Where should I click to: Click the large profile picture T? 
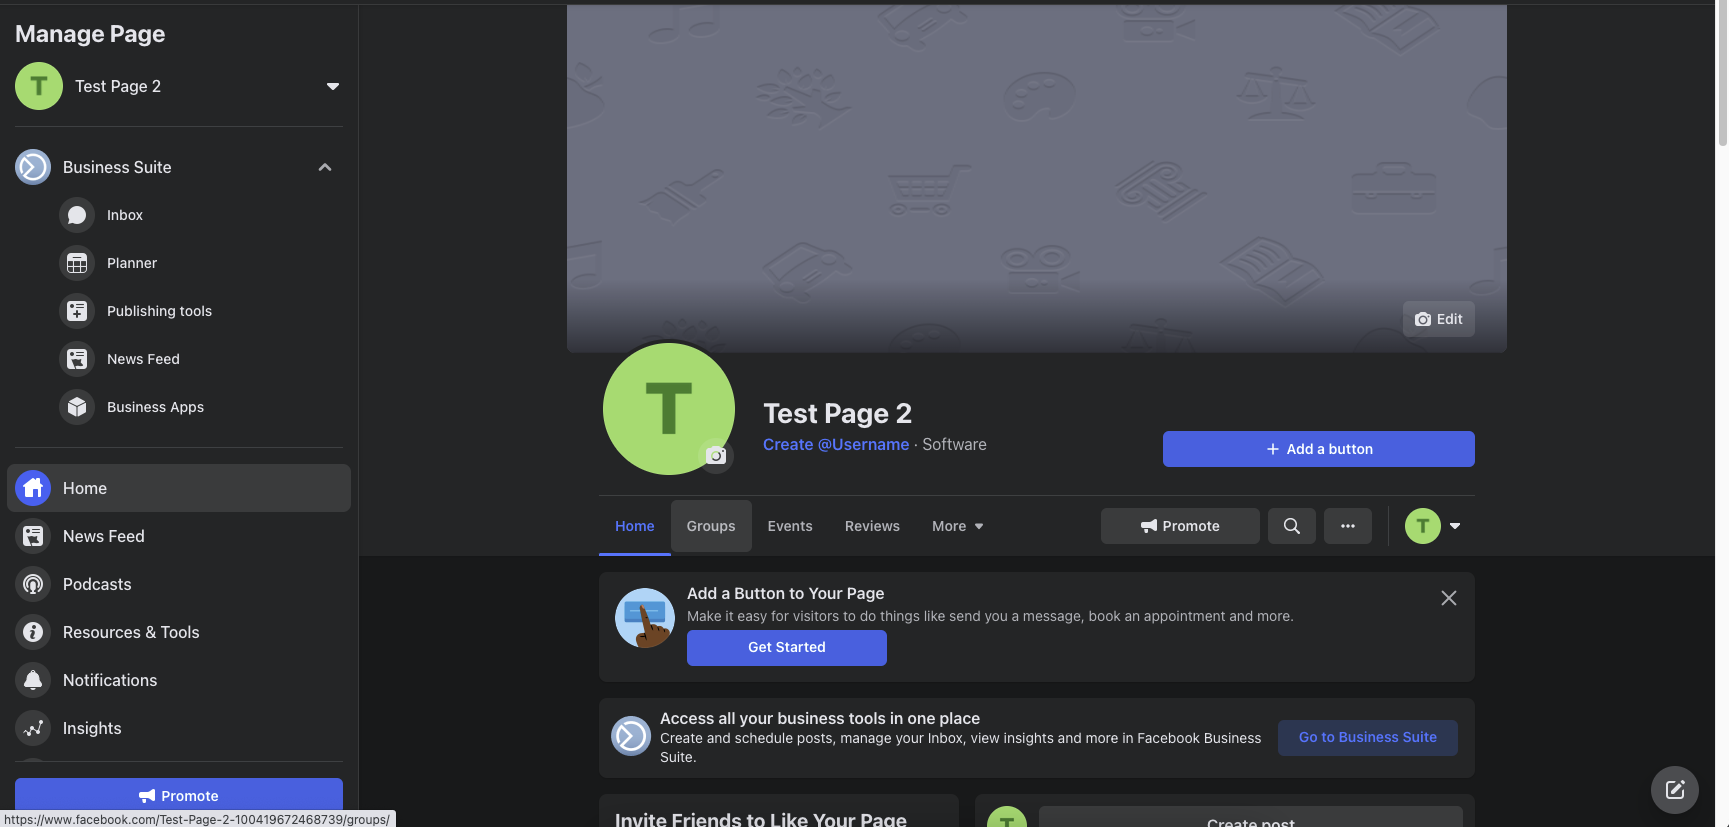669,409
